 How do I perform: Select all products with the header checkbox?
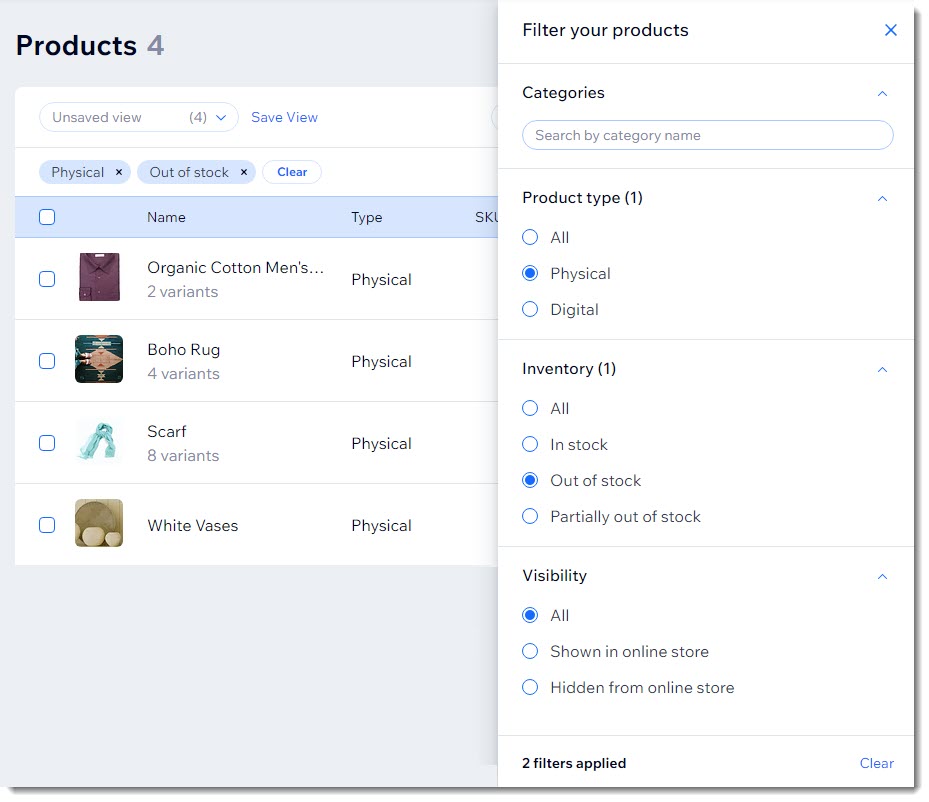pos(47,217)
